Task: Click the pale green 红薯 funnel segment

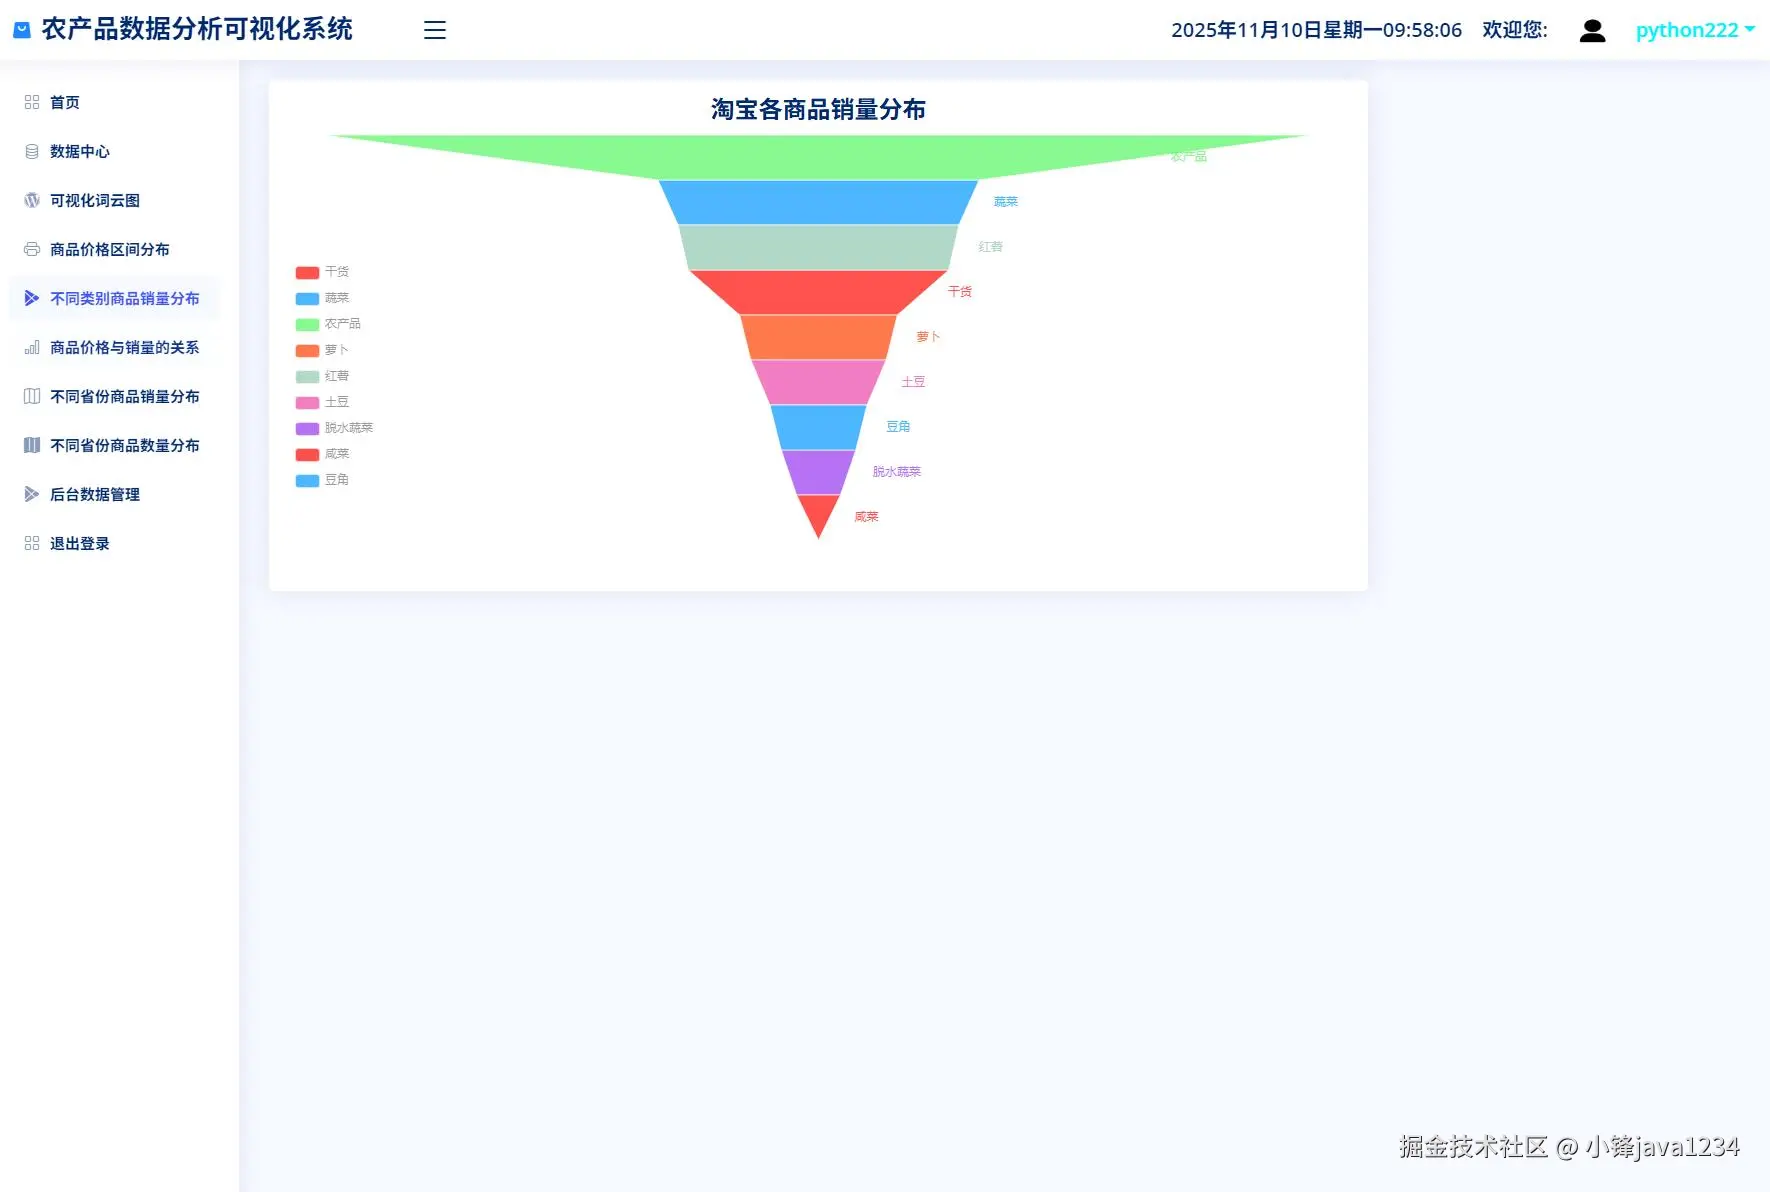Action: point(818,247)
